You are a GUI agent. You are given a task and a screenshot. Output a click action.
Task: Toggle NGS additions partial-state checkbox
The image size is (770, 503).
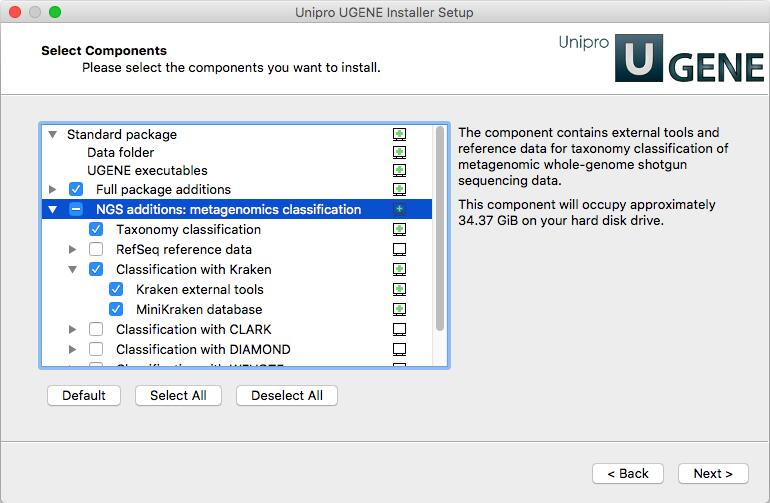76,209
